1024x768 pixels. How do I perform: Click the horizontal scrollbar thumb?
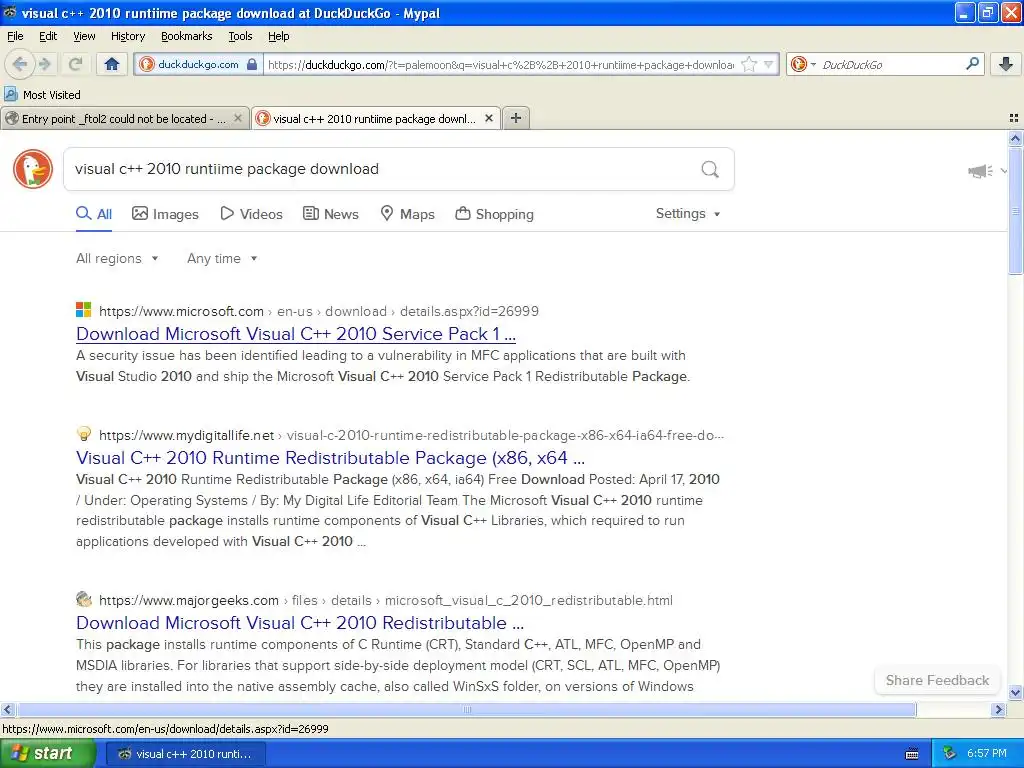[x=466, y=709]
